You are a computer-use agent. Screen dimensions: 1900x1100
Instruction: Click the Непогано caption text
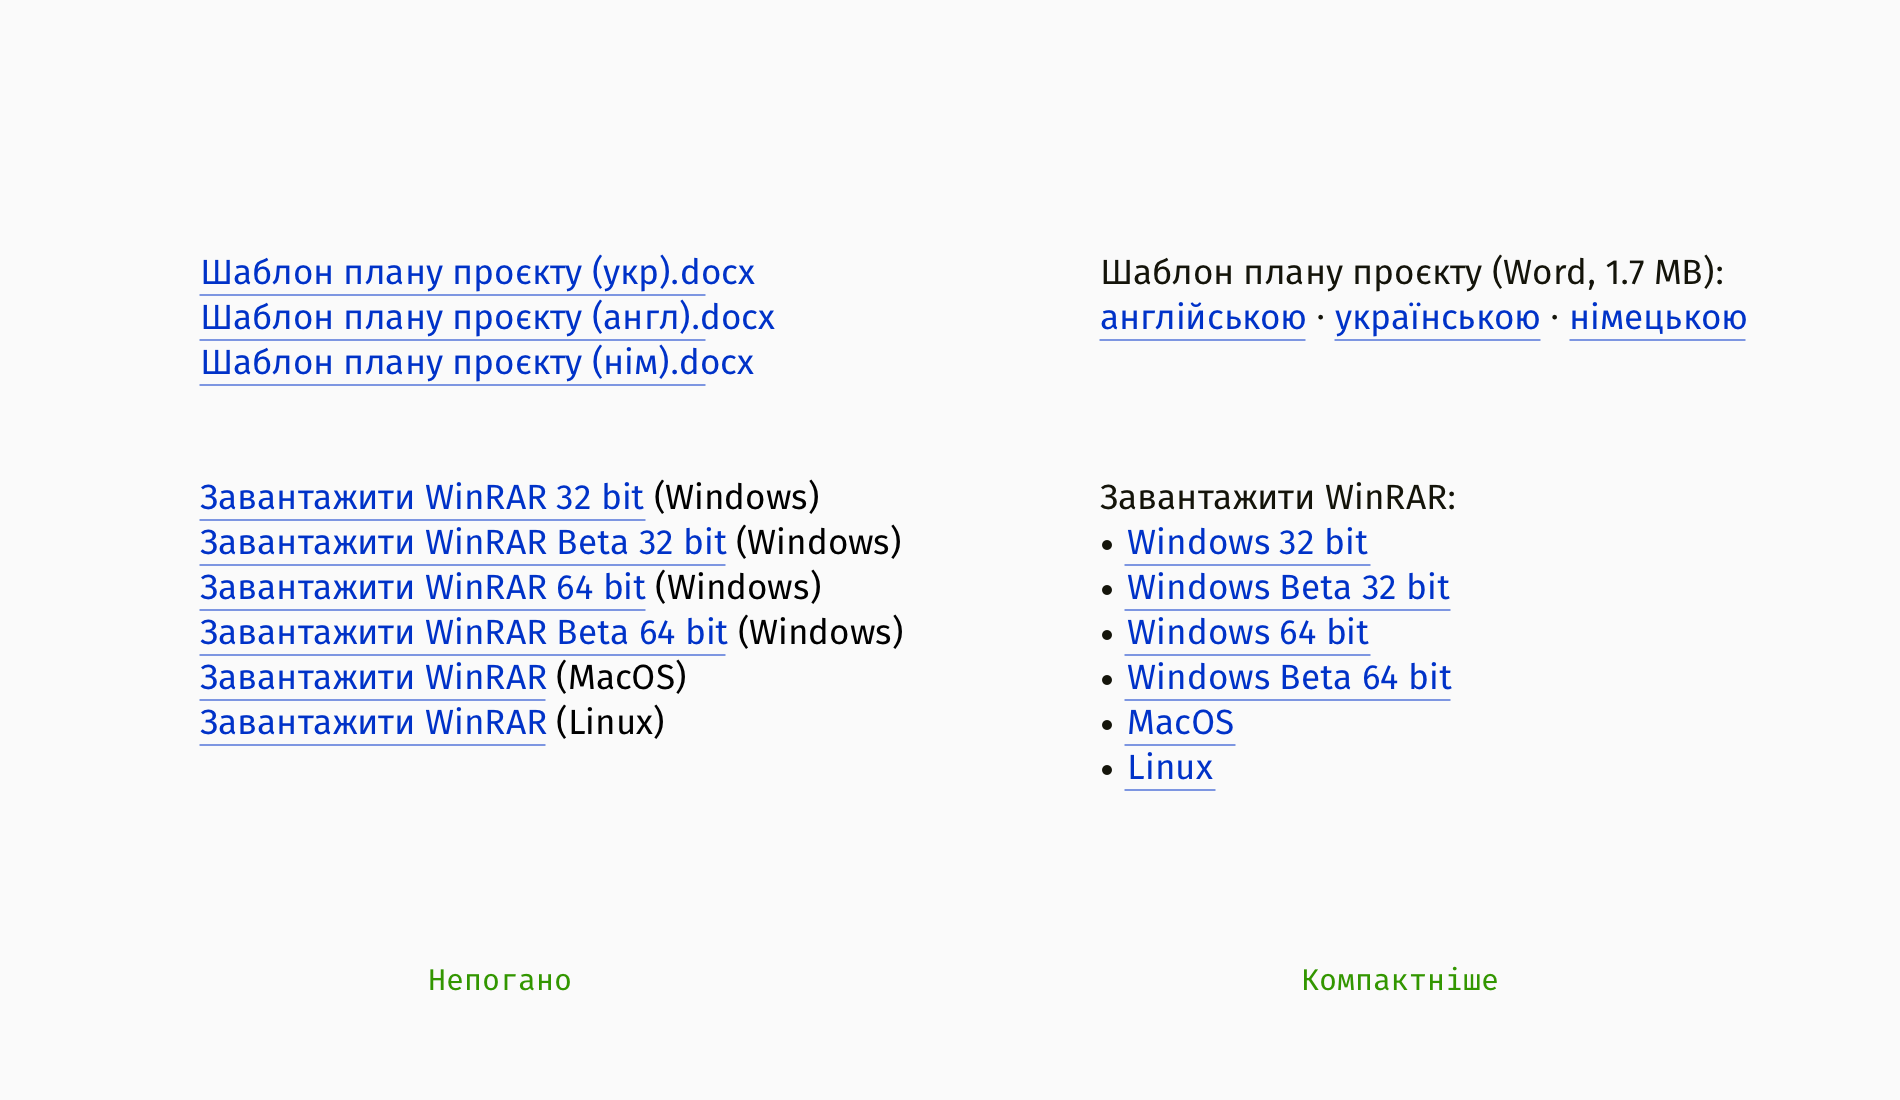[x=500, y=980]
